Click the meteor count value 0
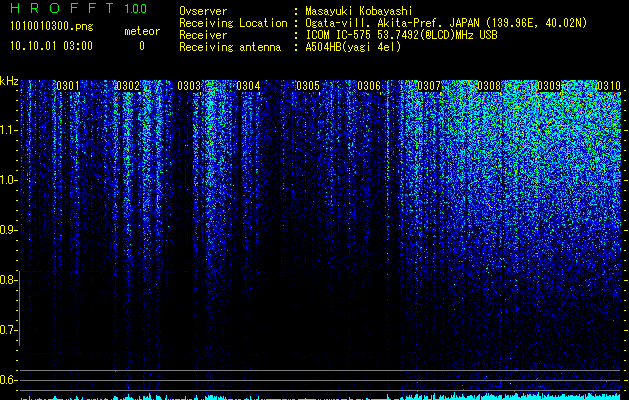This screenshot has width=629, height=400. [x=142, y=46]
